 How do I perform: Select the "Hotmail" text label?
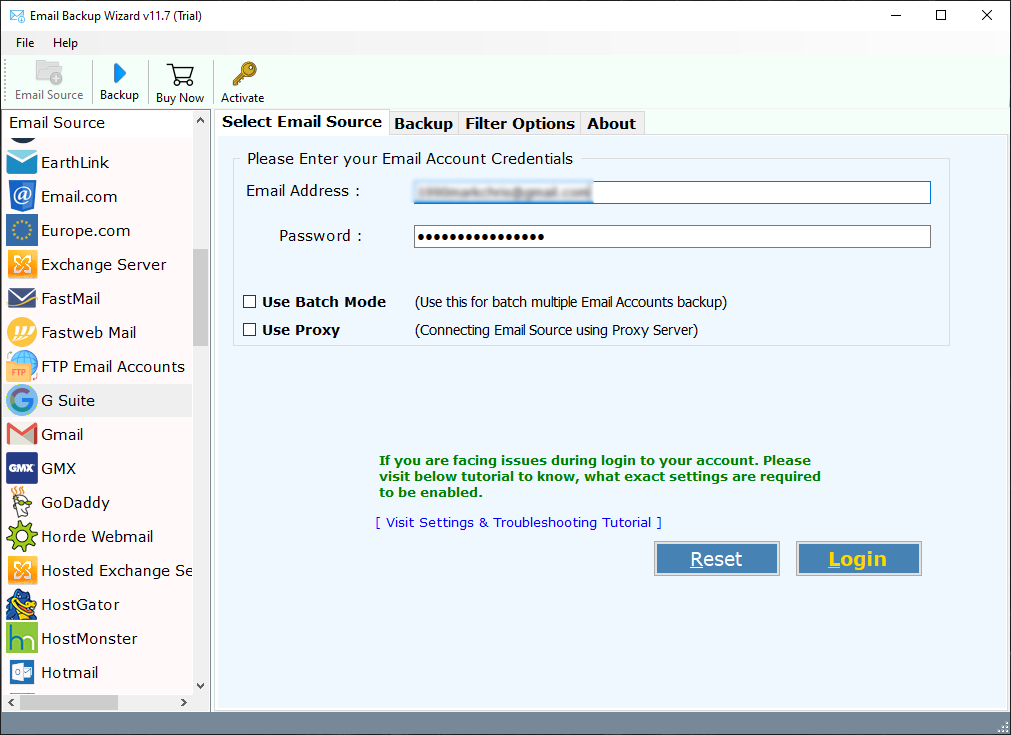pyautogui.click(x=70, y=672)
